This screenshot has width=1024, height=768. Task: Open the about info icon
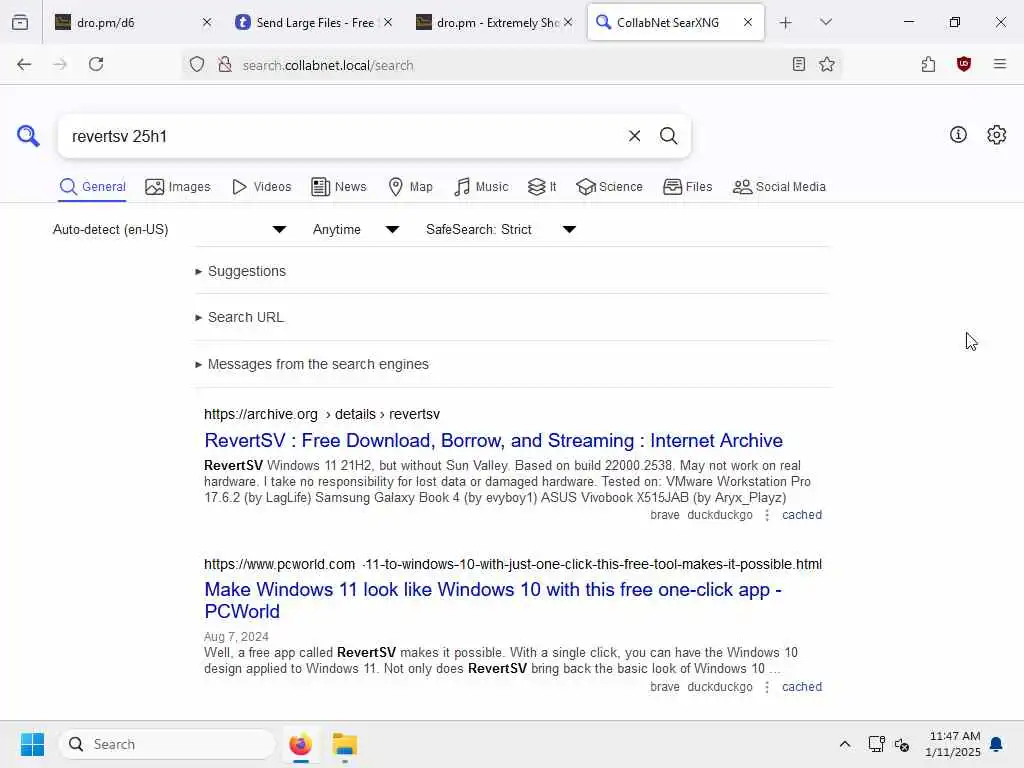coord(958,135)
